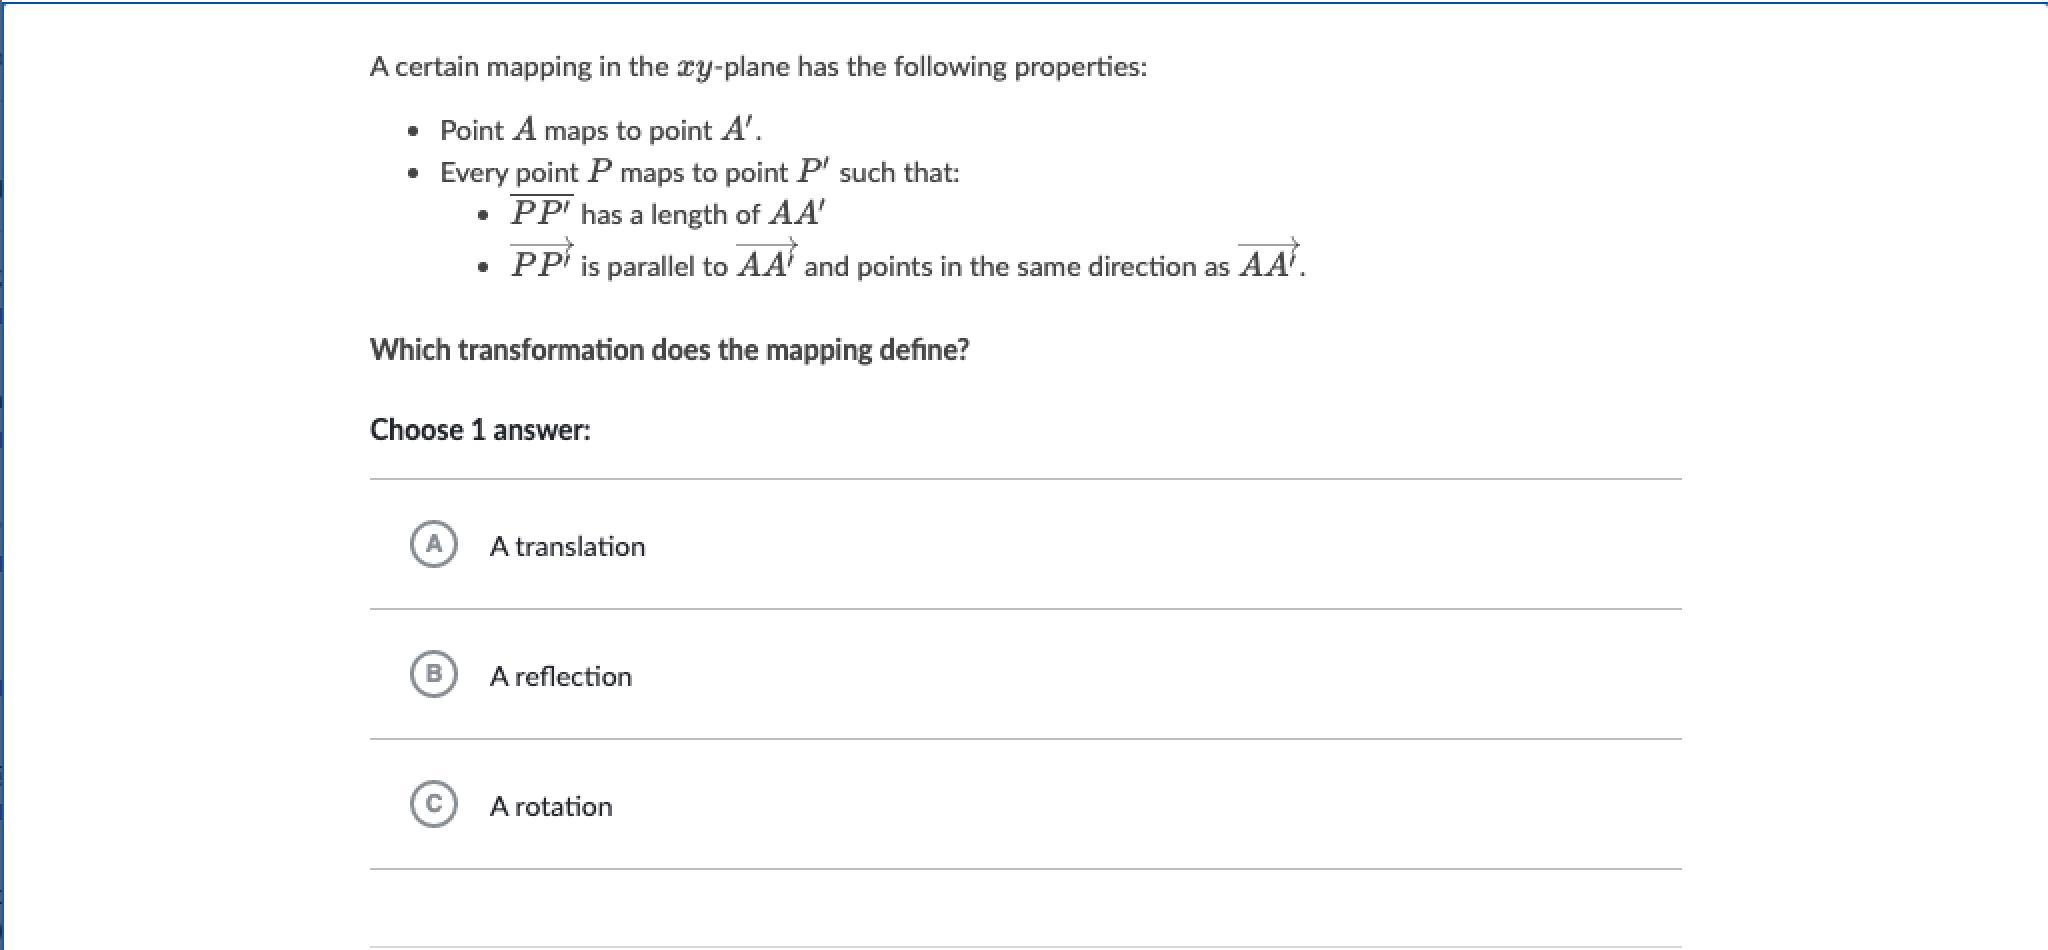
Task: Click the 'Every point P maps to point P′' bullet
Action: pyautogui.click(x=699, y=172)
